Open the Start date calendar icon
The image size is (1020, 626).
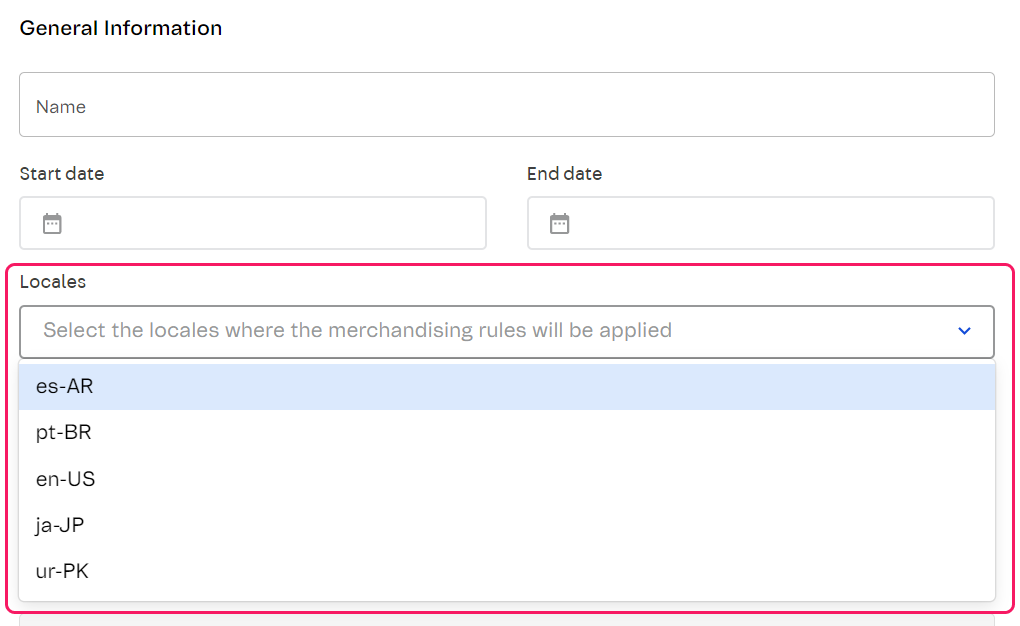click(52, 224)
